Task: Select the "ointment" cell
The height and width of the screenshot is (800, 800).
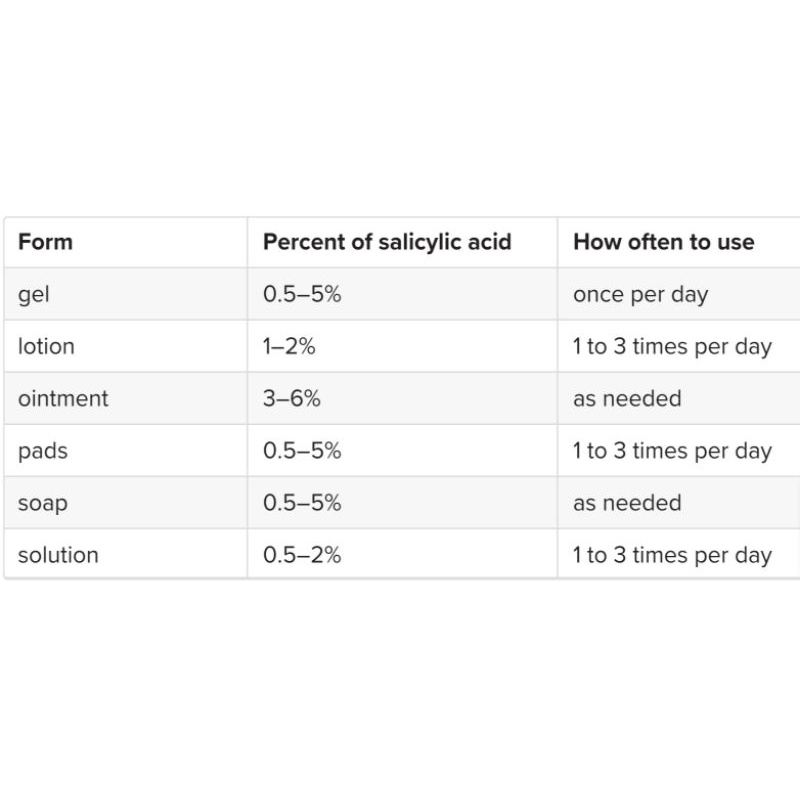Action: [x=63, y=398]
